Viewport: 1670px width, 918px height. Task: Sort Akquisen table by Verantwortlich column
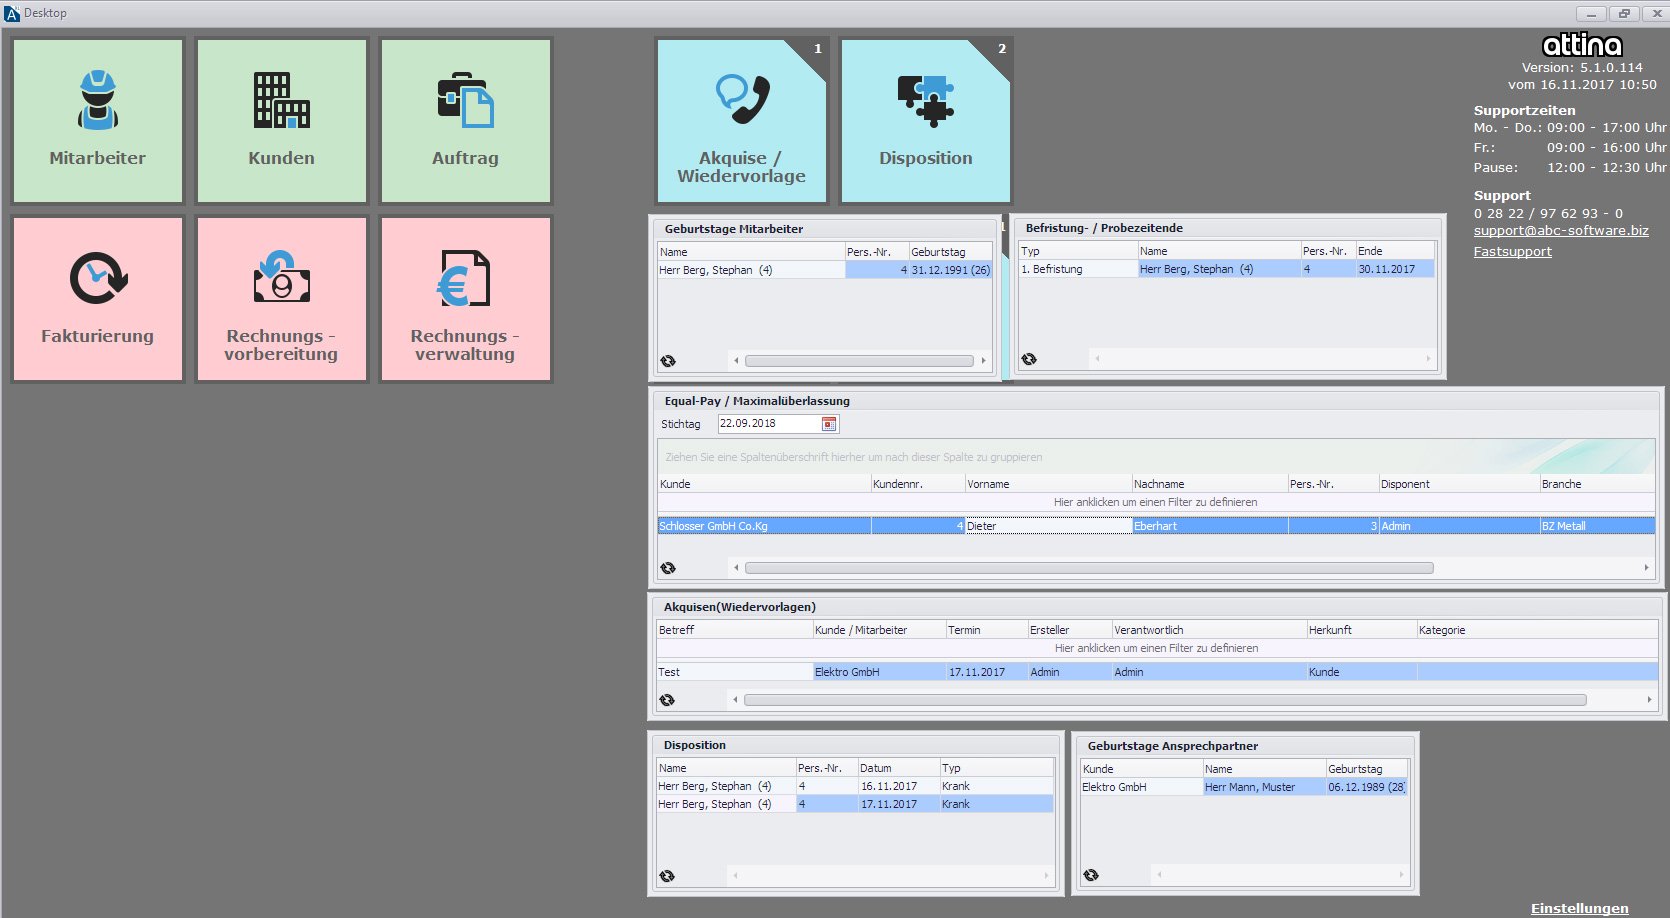[x=1209, y=630]
